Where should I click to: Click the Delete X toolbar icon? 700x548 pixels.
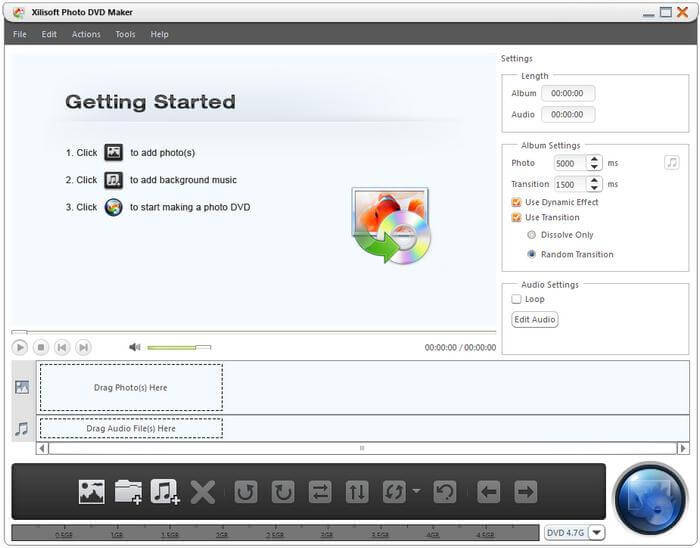click(x=203, y=492)
